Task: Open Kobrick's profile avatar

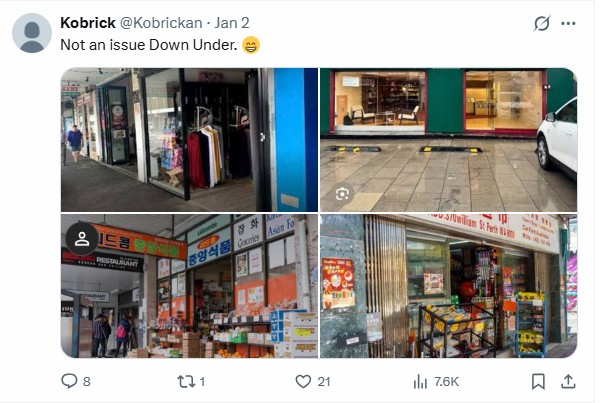Action: pyautogui.click(x=32, y=33)
